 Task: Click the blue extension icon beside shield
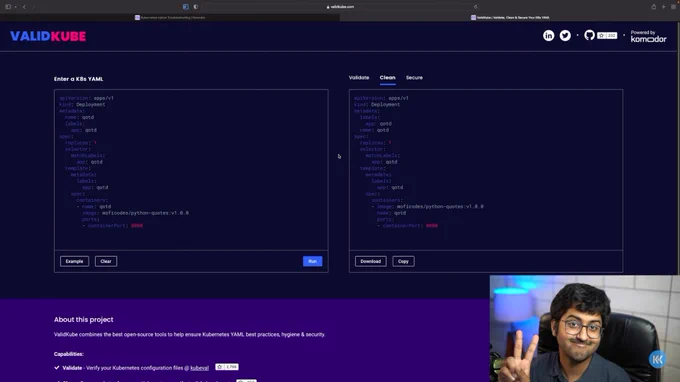(186, 7)
